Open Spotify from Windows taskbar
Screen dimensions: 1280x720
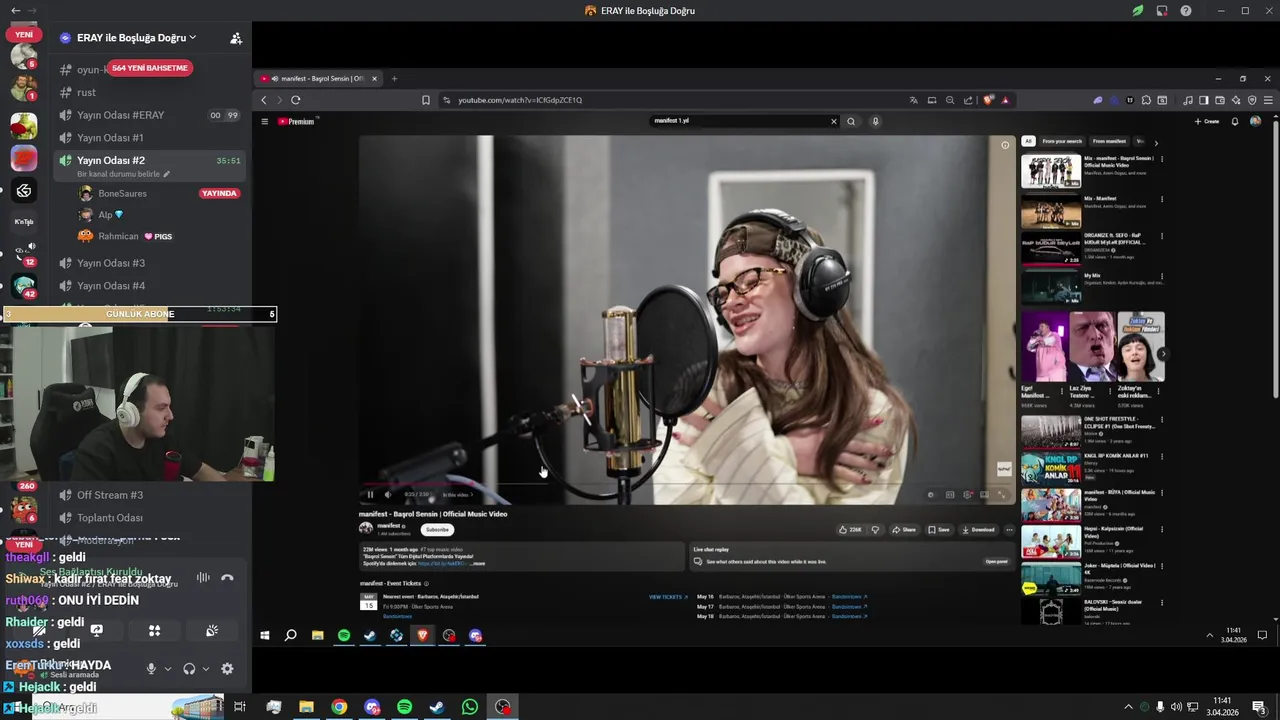(404, 707)
